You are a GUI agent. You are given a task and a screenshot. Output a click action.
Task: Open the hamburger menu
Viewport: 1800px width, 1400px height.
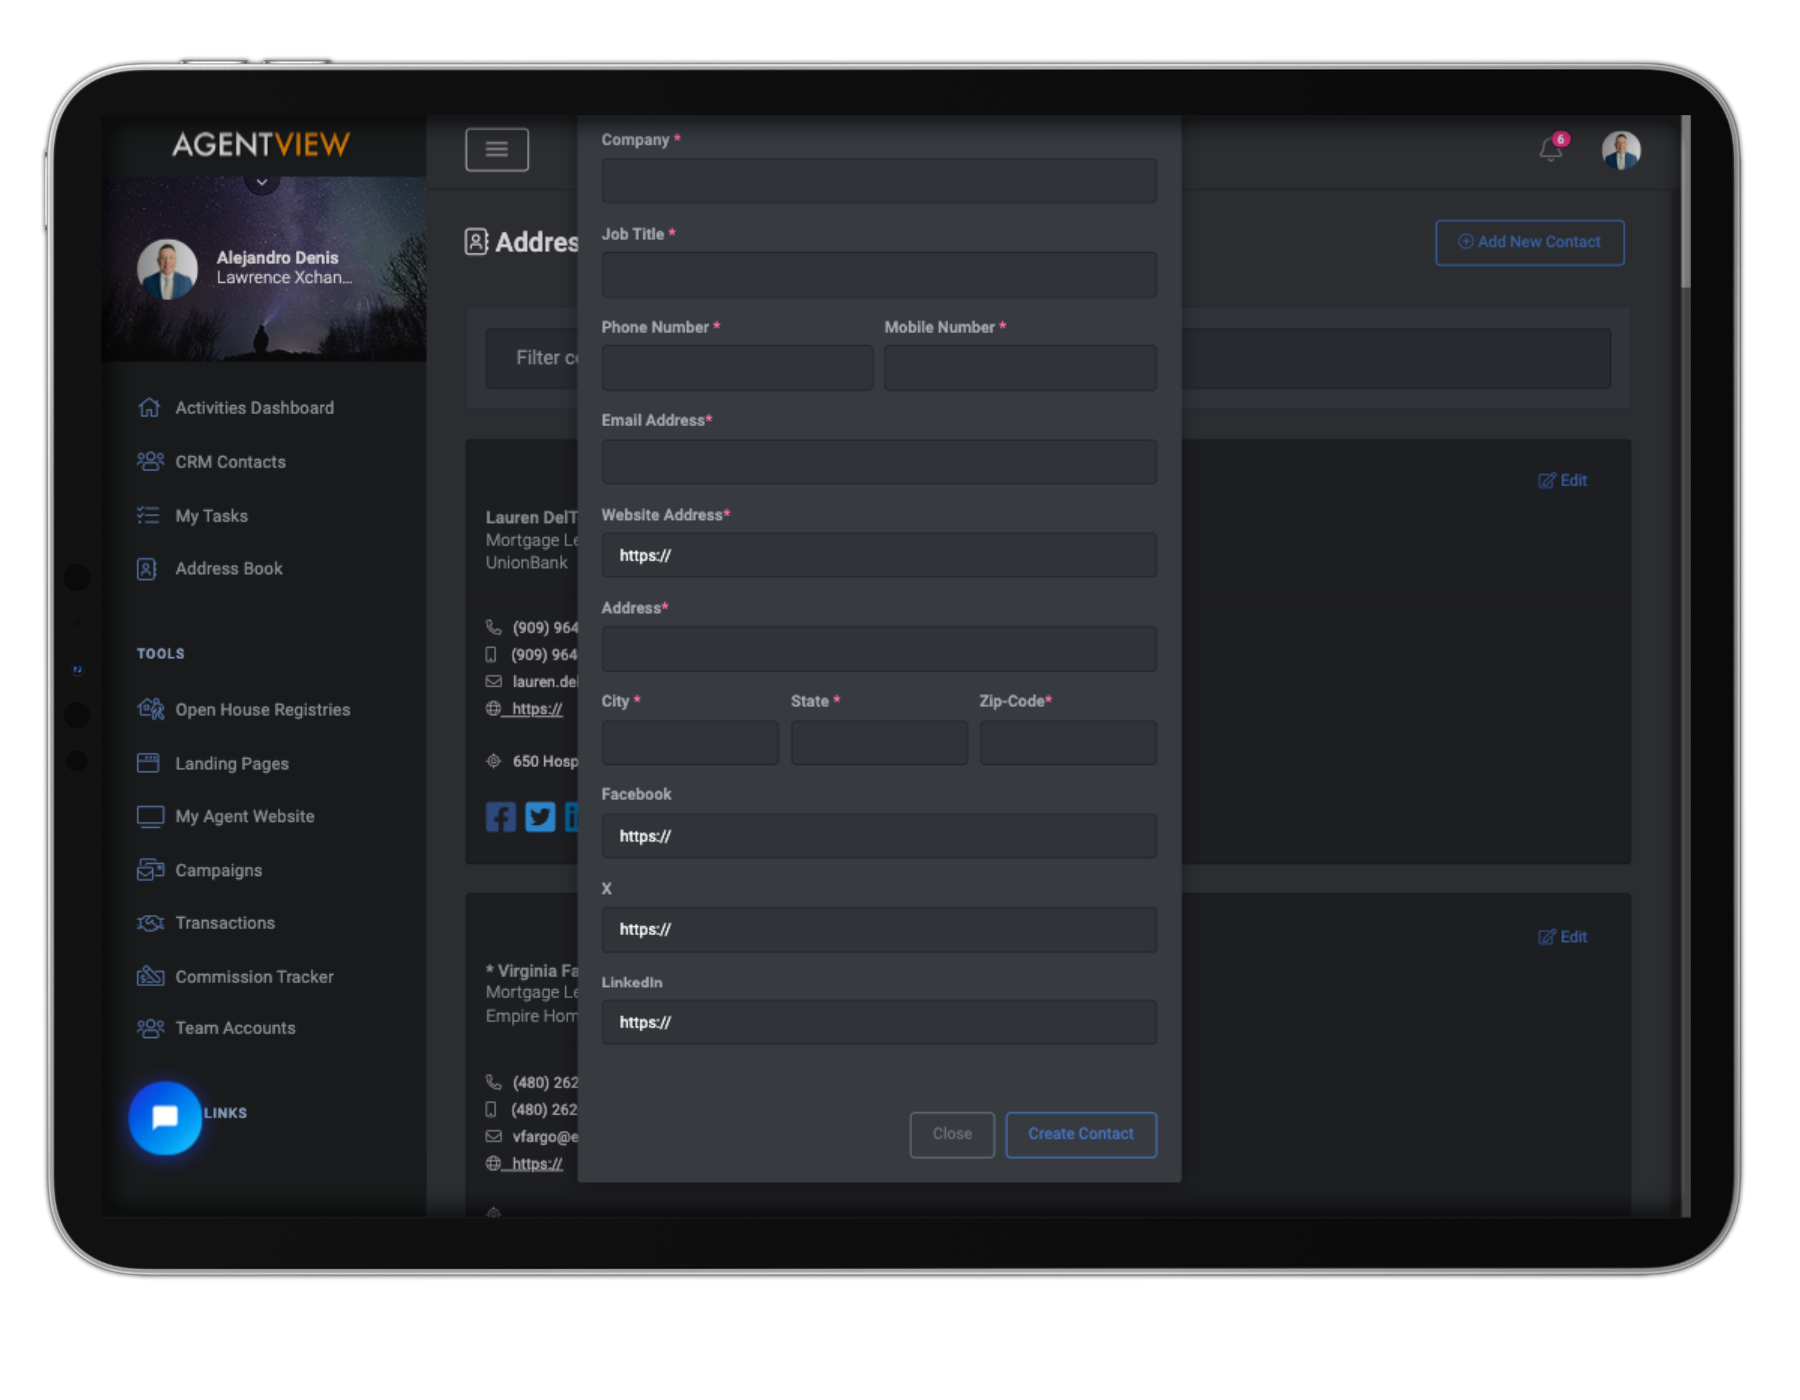point(496,149)
